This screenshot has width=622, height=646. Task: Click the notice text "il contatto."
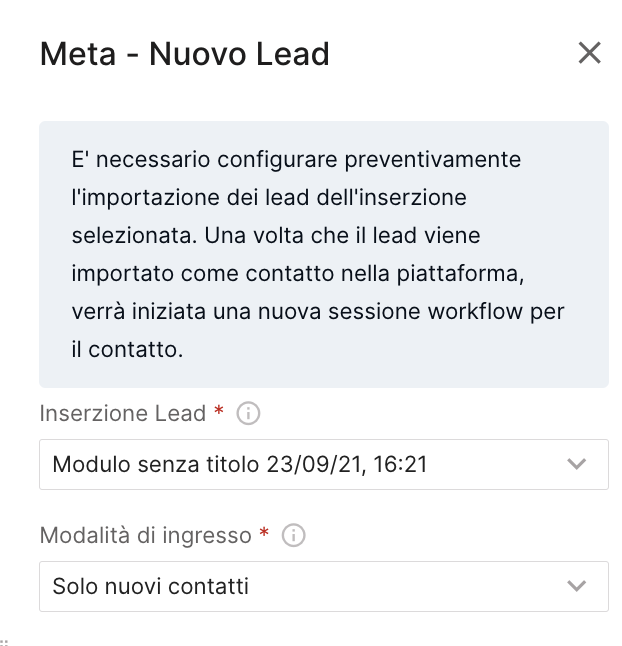click(127, 349)
